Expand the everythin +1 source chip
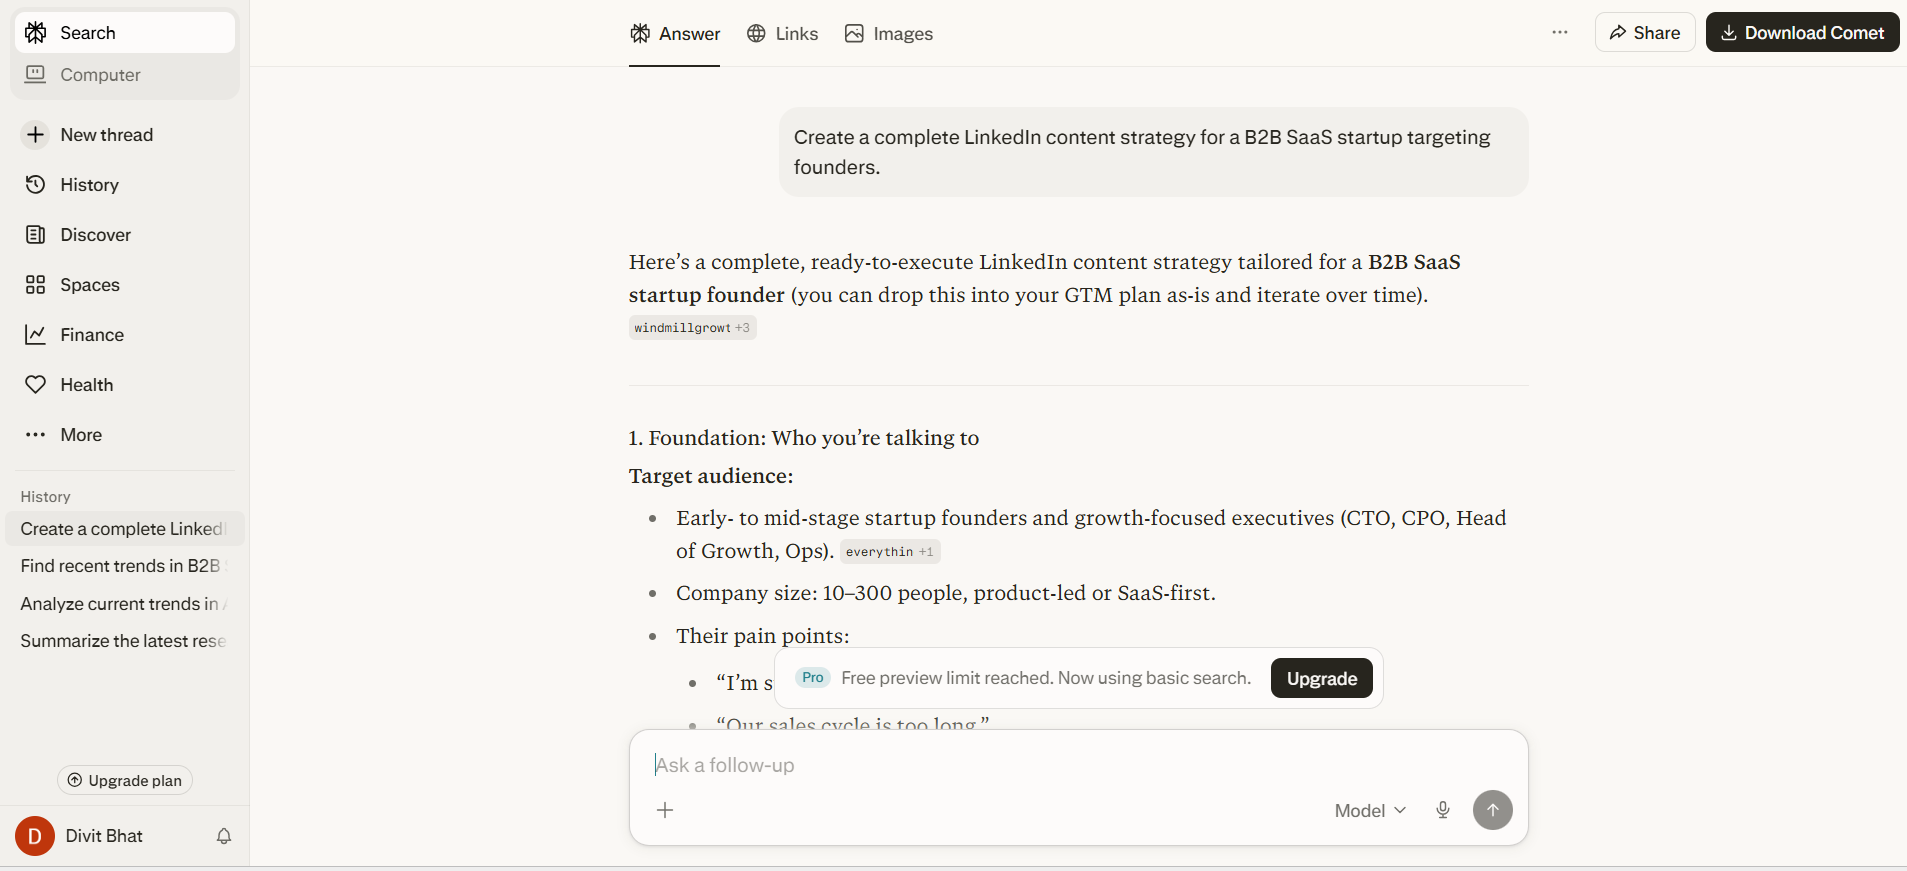This screenshot has height=871, width=1907. [x=889, y=551]
